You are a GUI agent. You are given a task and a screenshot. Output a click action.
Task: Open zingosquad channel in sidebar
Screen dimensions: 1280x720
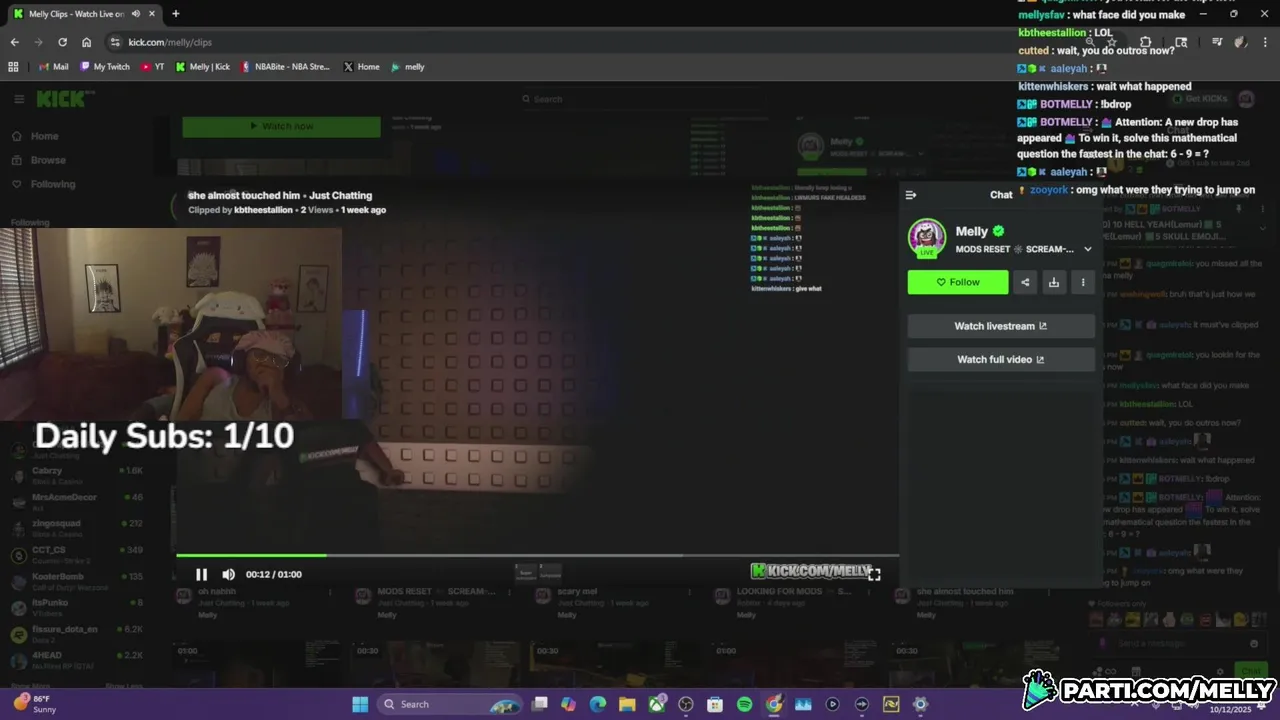click(x=78, y=527)
